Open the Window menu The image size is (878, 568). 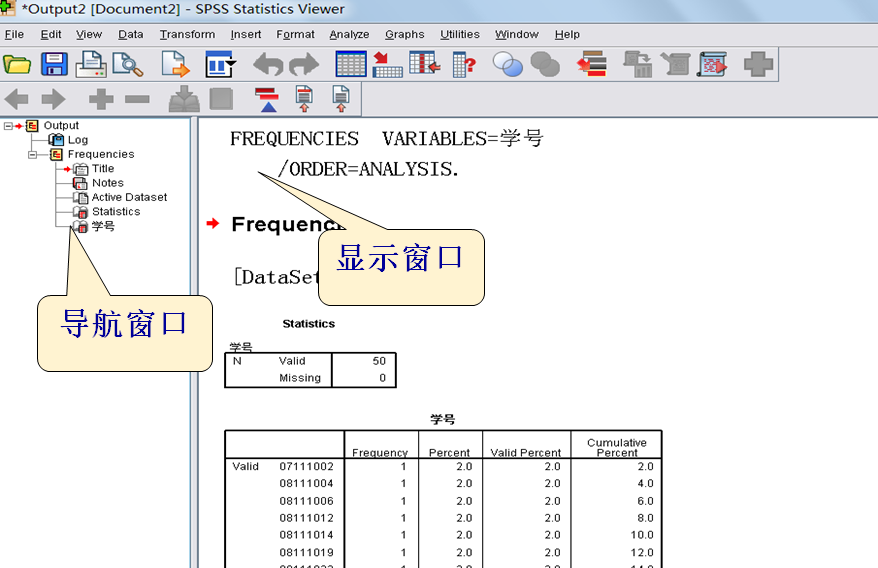click(517, 35)
